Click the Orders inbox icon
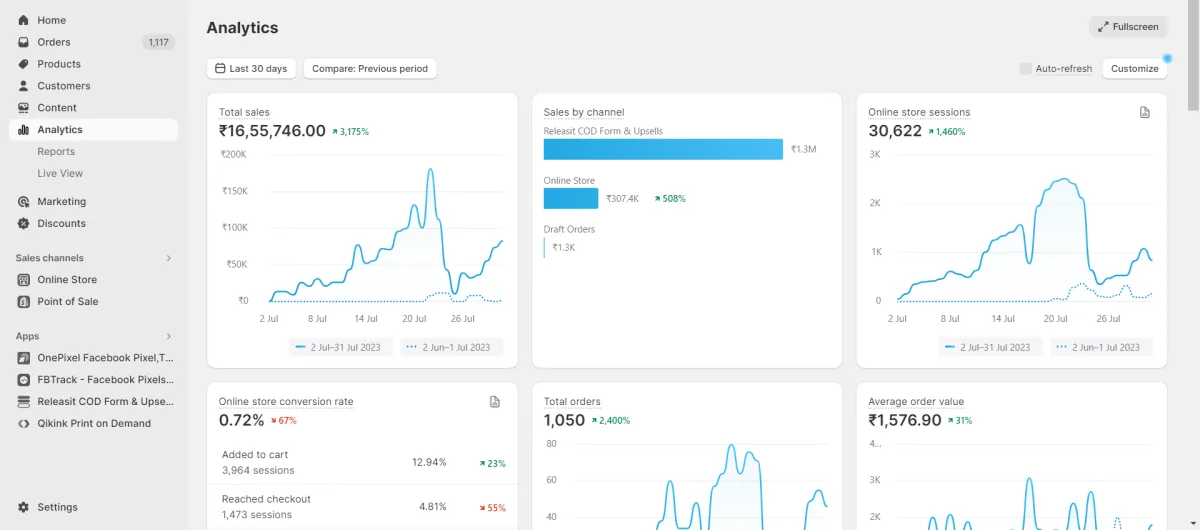This screenshot has height=530, width=1200. click(23, 42)
